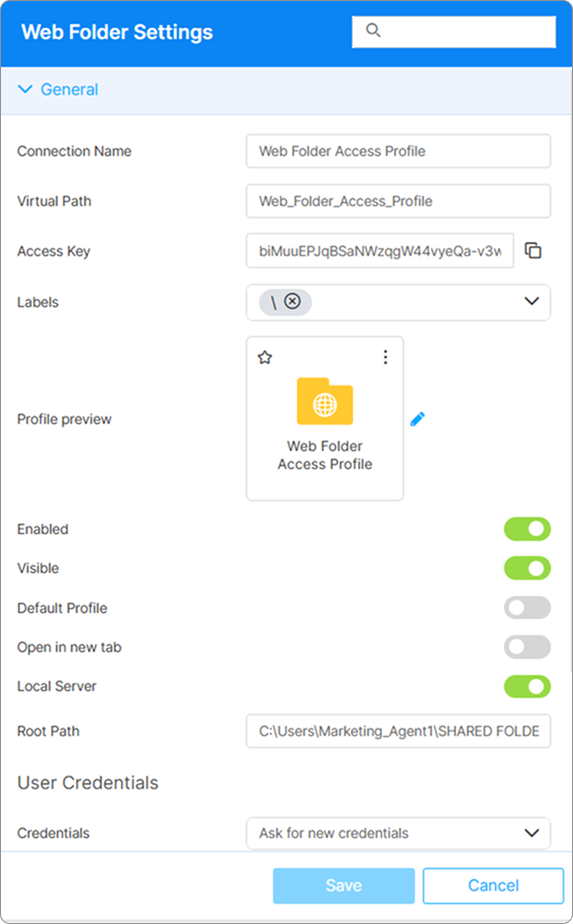
Task: Open the profile preview three-dot menu
Action: point(386,357)
